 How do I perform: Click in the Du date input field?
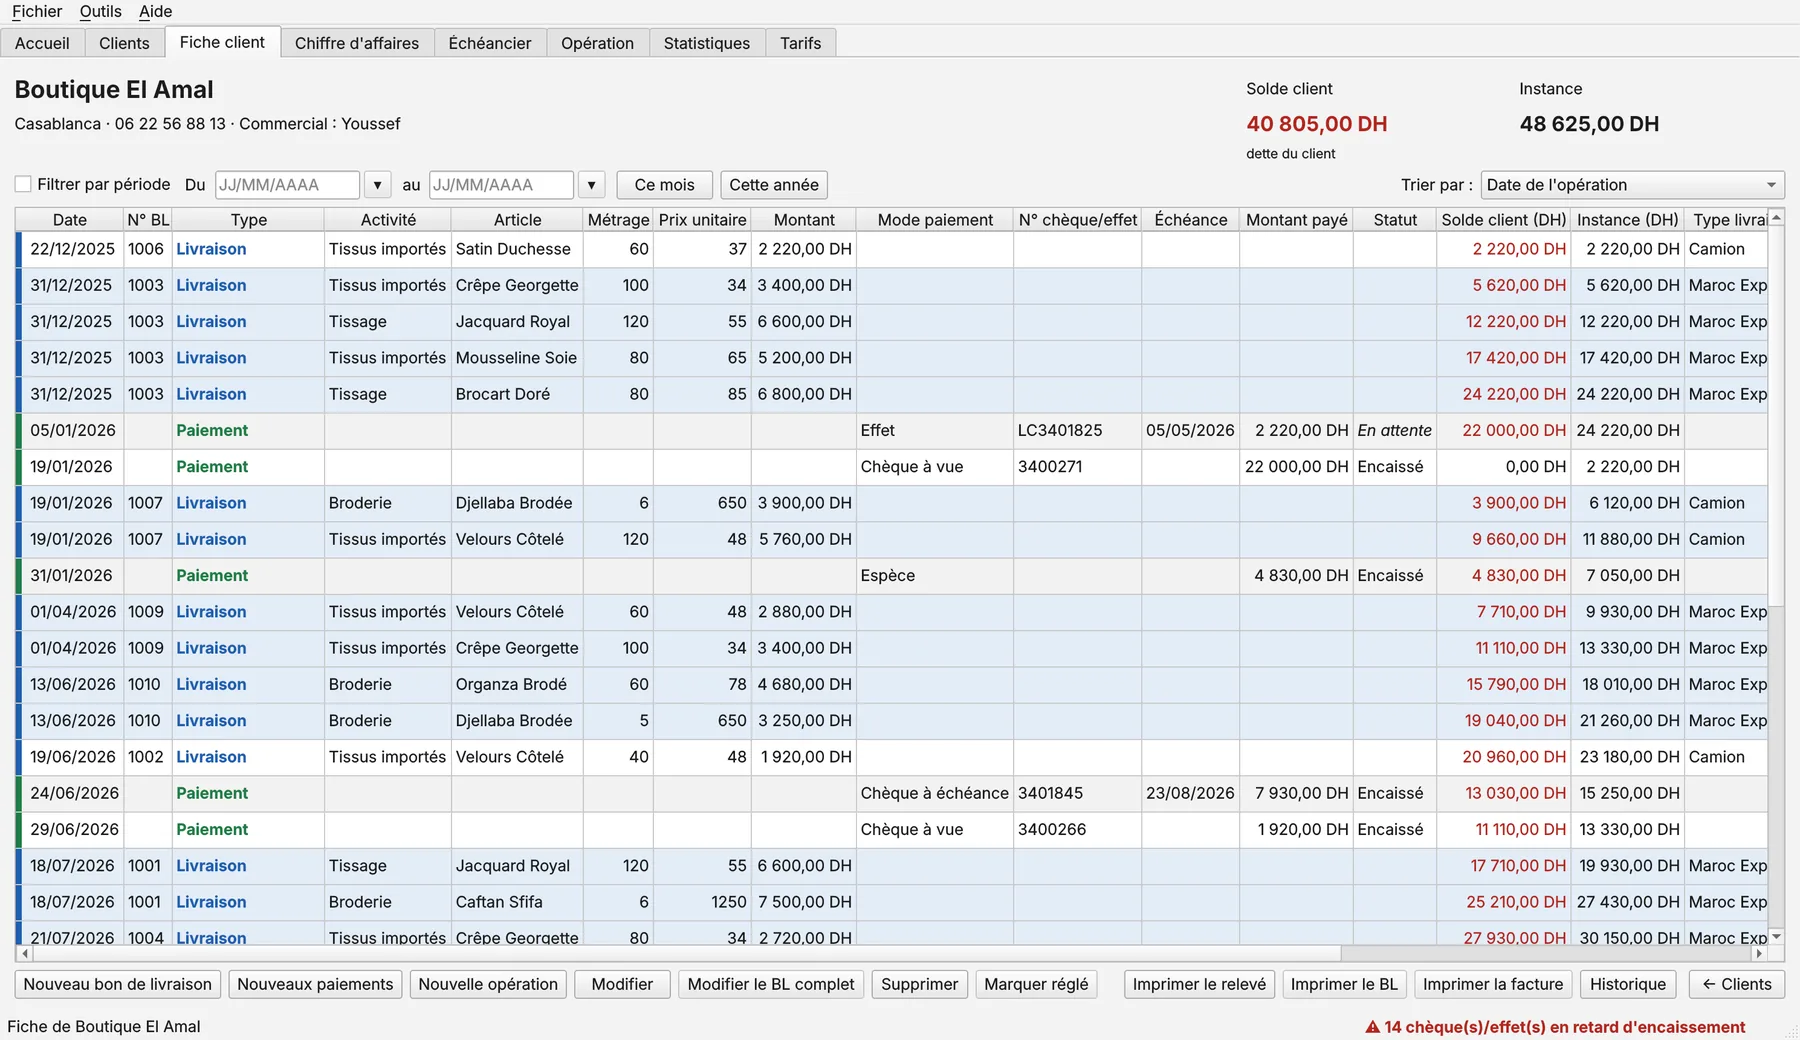point(287,185)
